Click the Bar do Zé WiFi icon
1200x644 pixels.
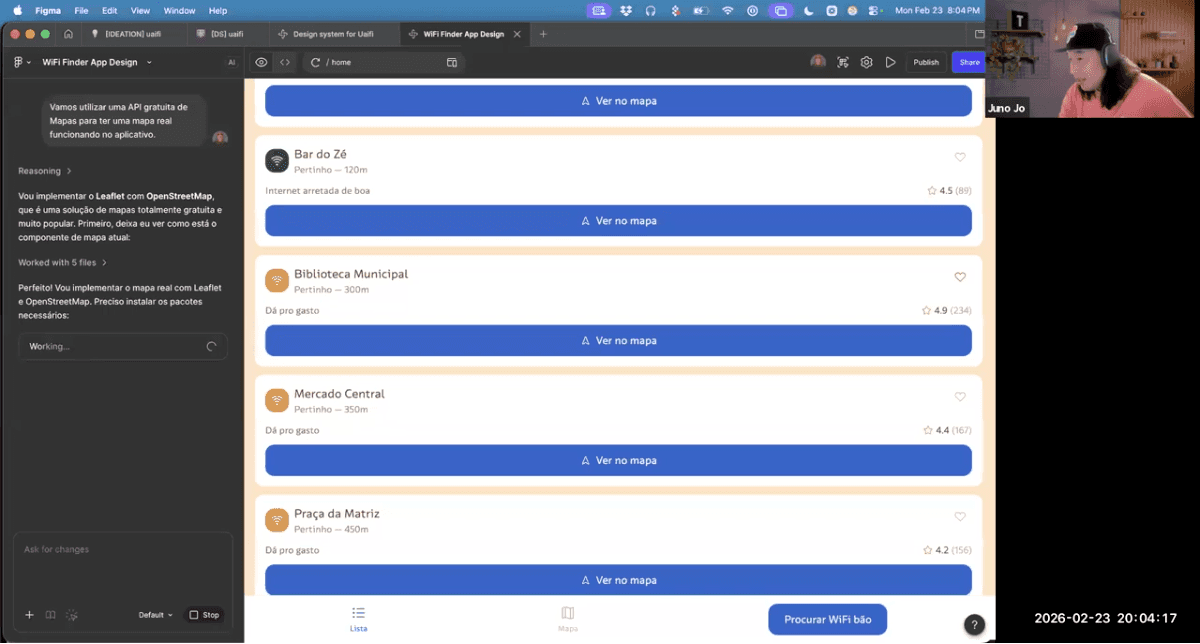click(x=277, y=160)
